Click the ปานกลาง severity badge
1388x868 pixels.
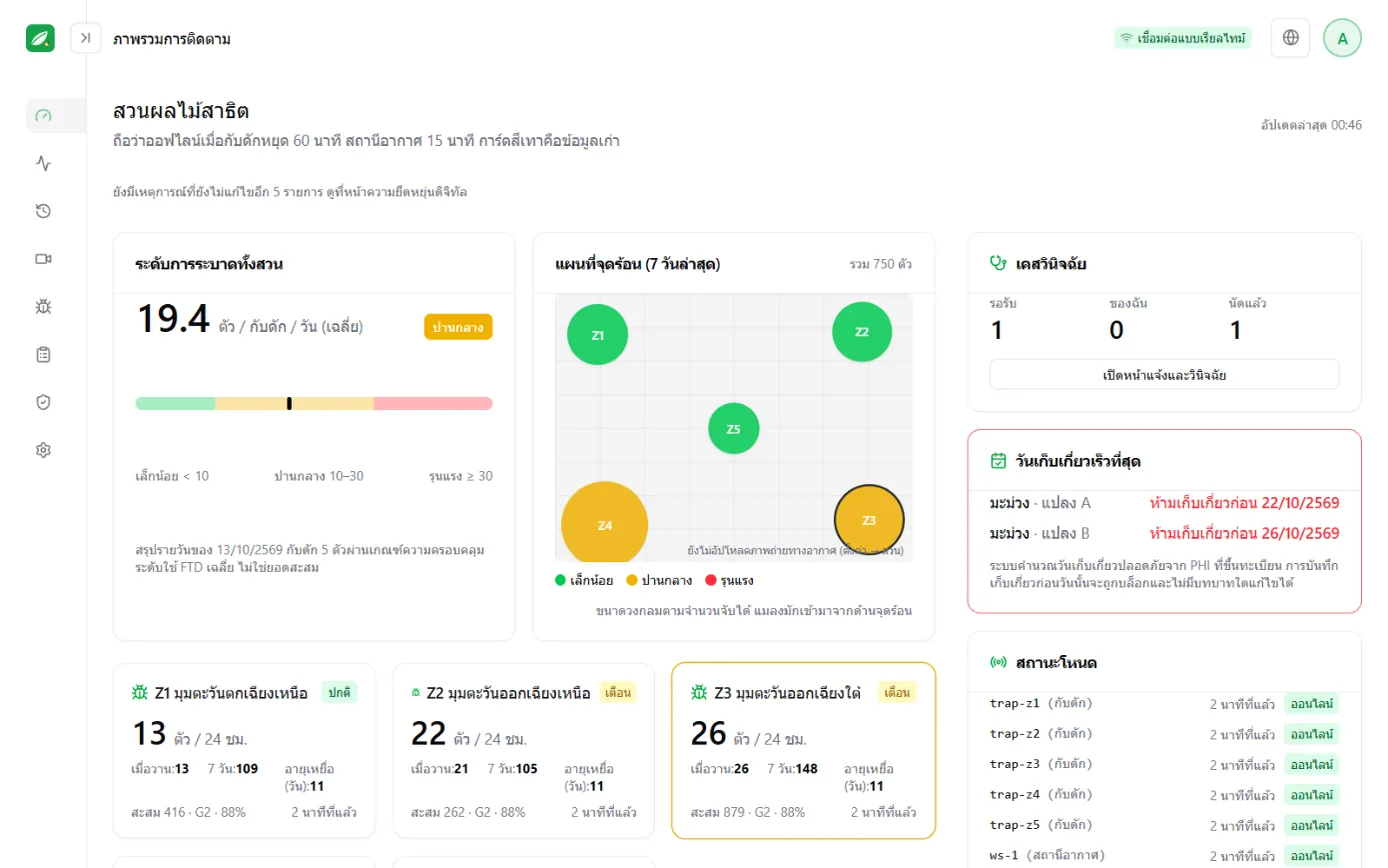tap(458, 327)
